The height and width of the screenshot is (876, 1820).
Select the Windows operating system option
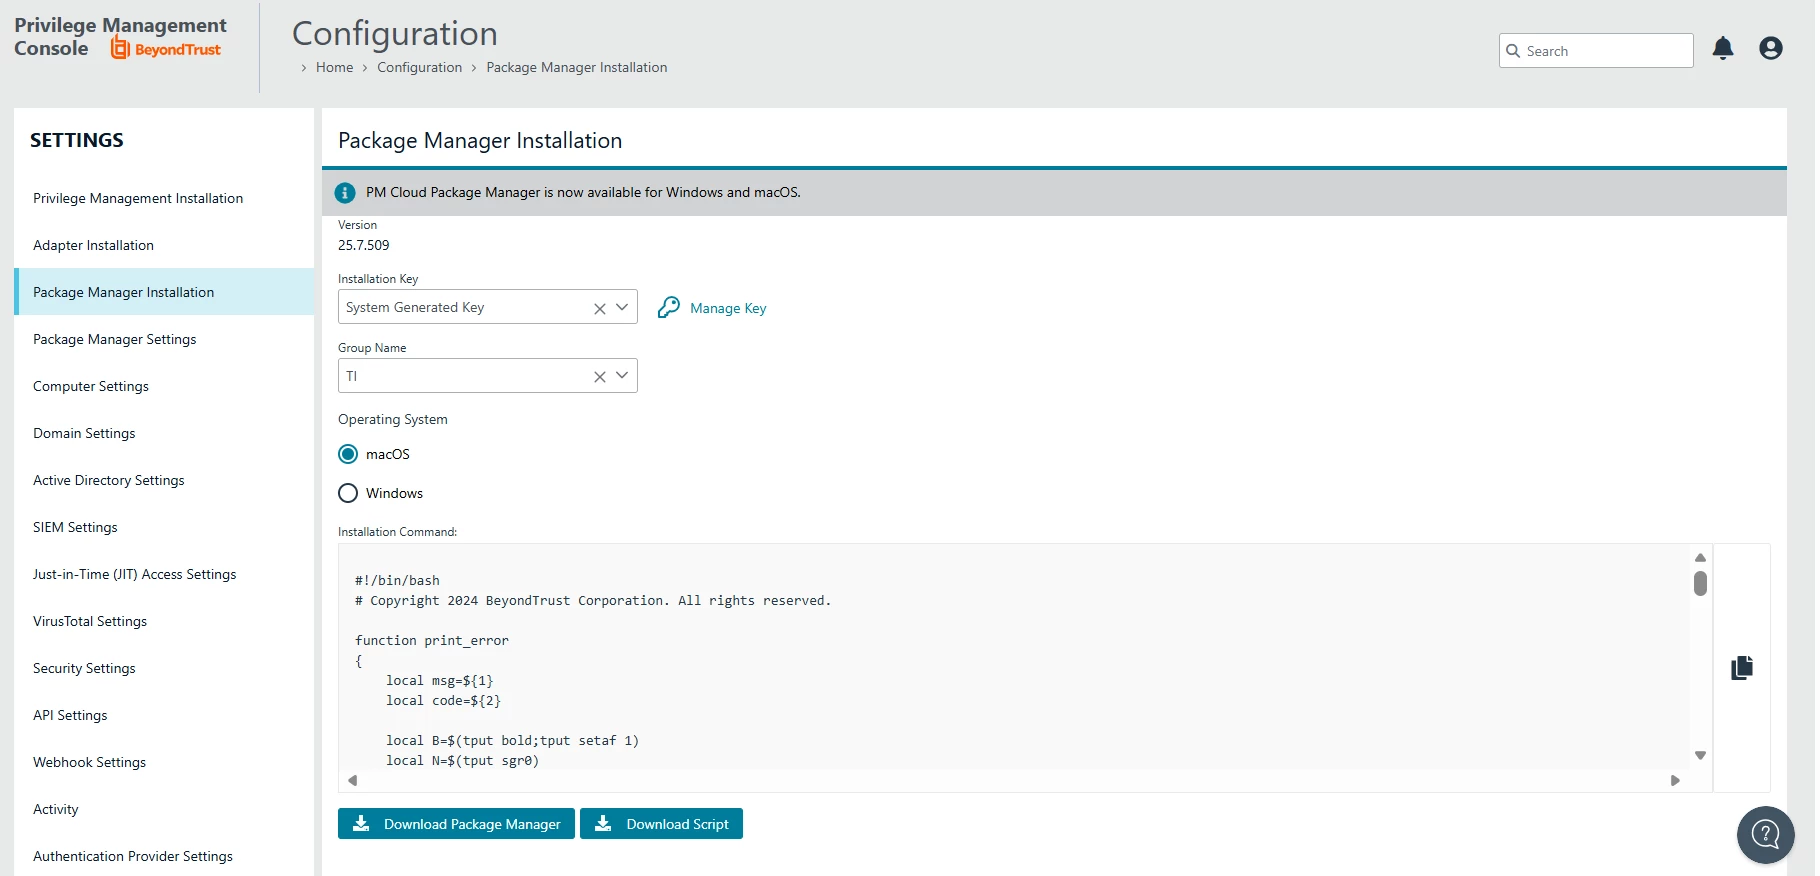pos(348,493)
